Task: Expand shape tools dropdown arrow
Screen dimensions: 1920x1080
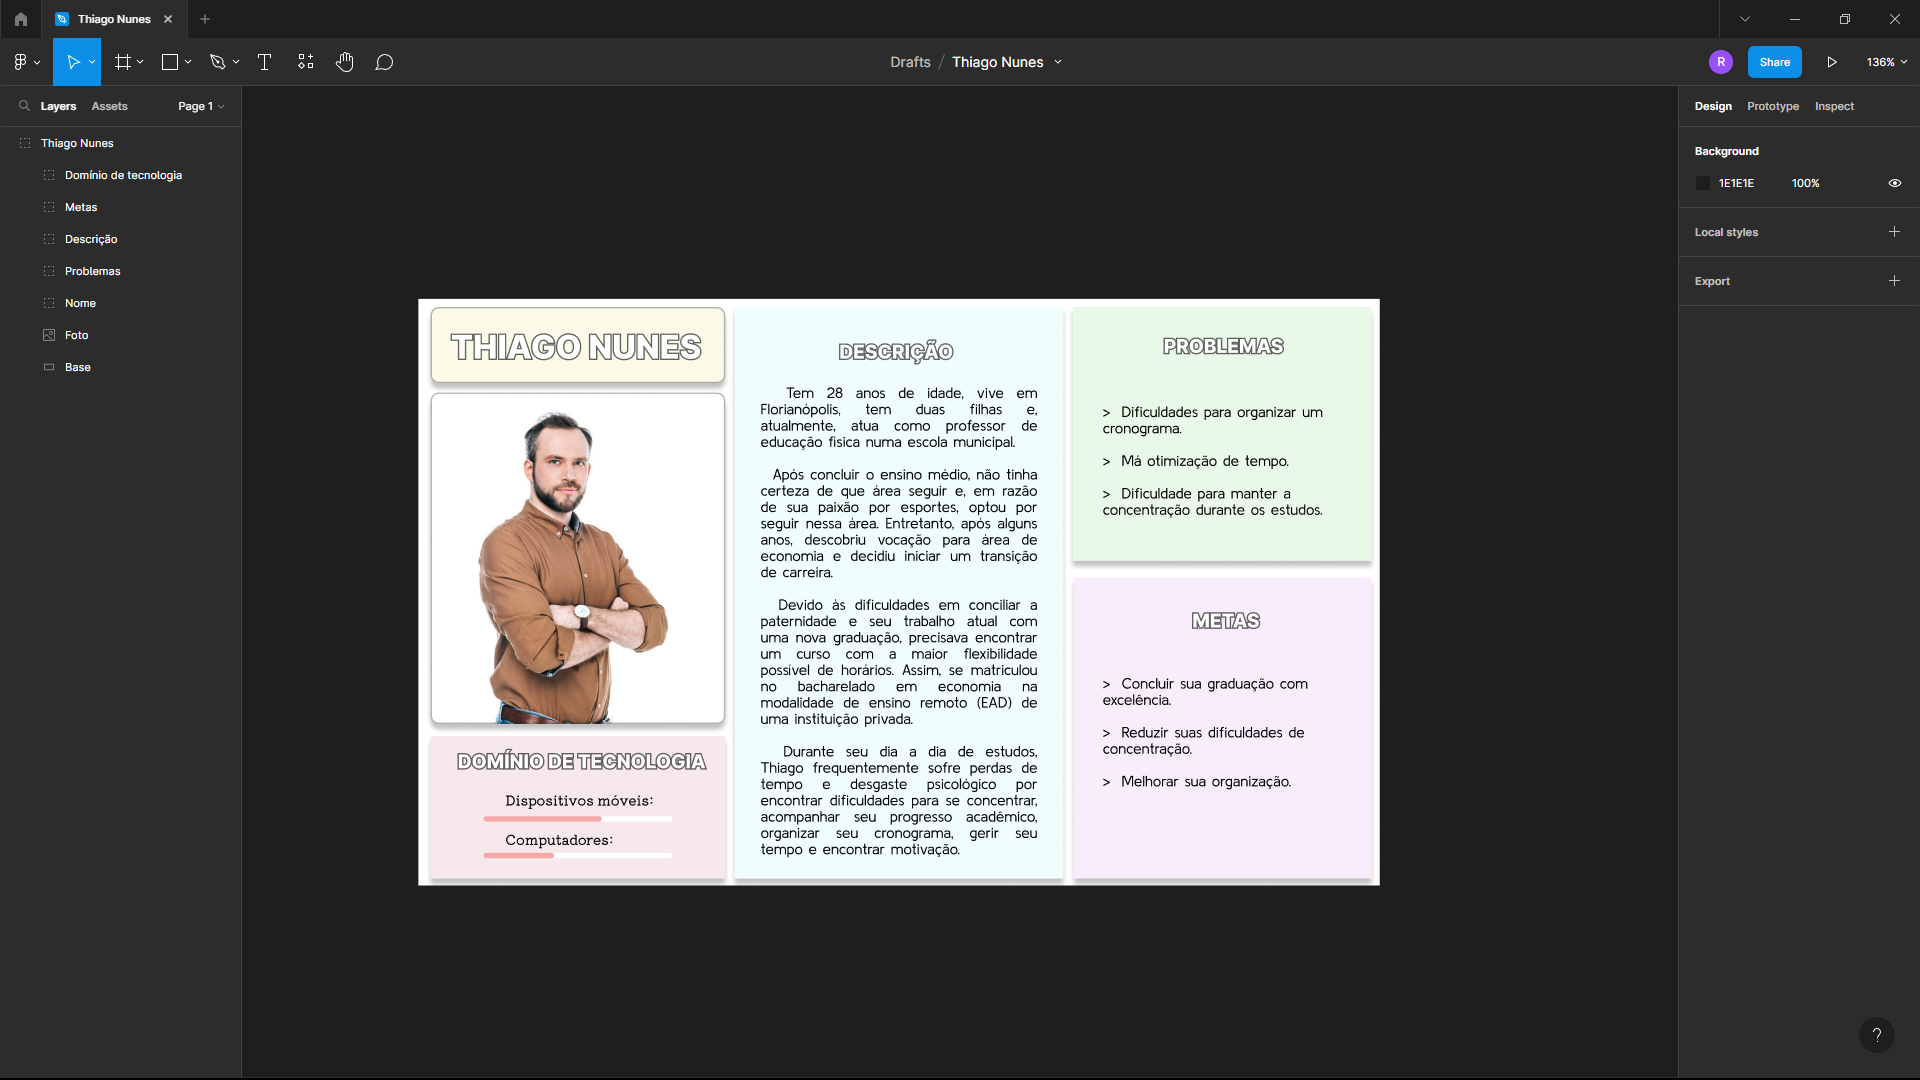Action: point(188,62)
